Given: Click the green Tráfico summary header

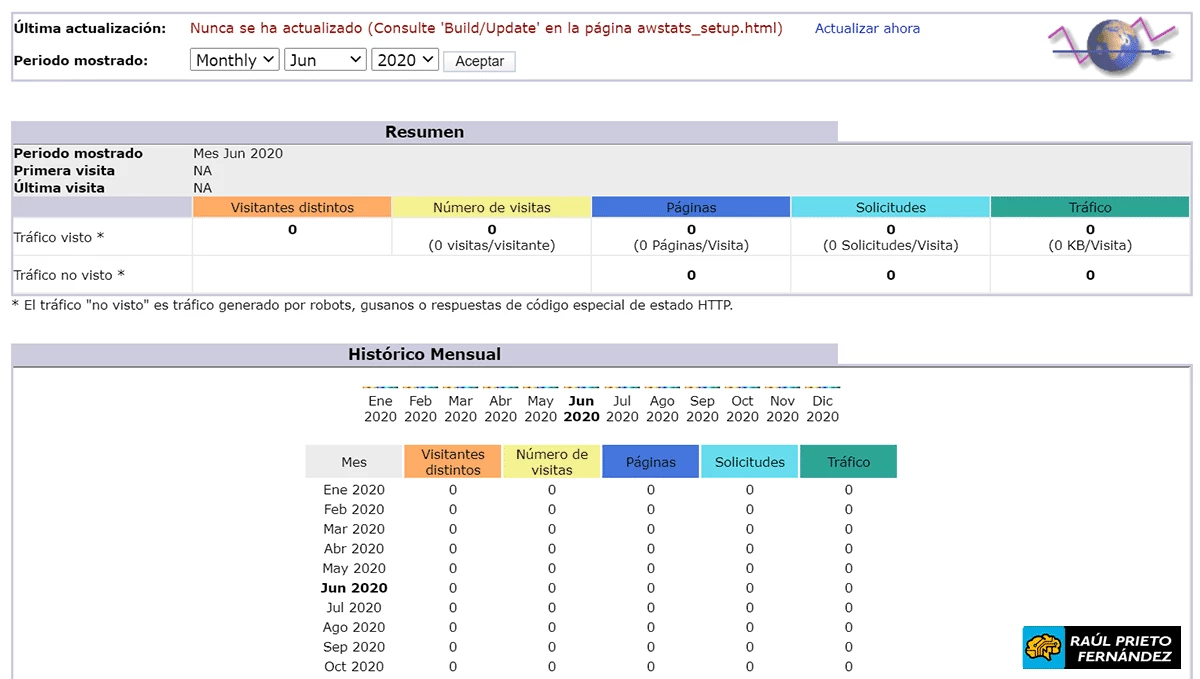Looking at the screenshot, I should tap(1090, 207).
